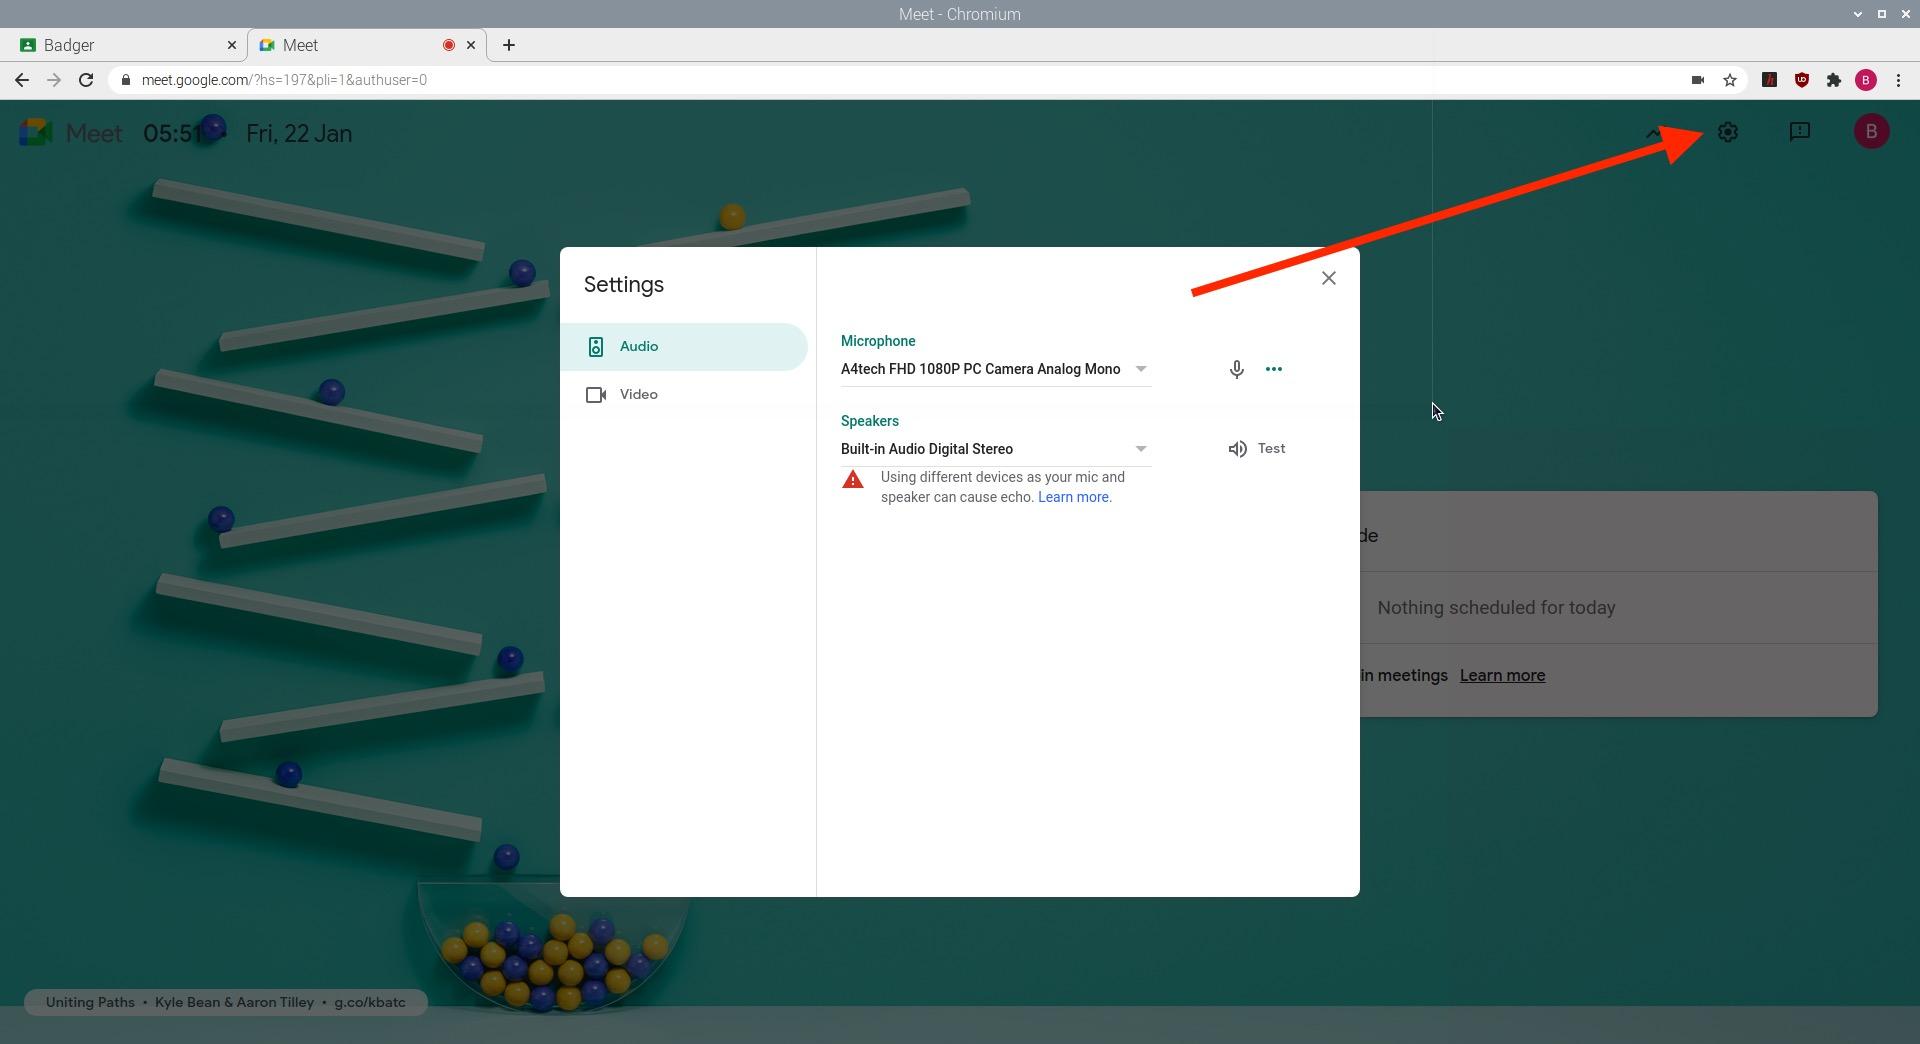Open the Chromium profile avatar
The width and height of the screenshot is (1920, 1044).
coord(1866,80)
